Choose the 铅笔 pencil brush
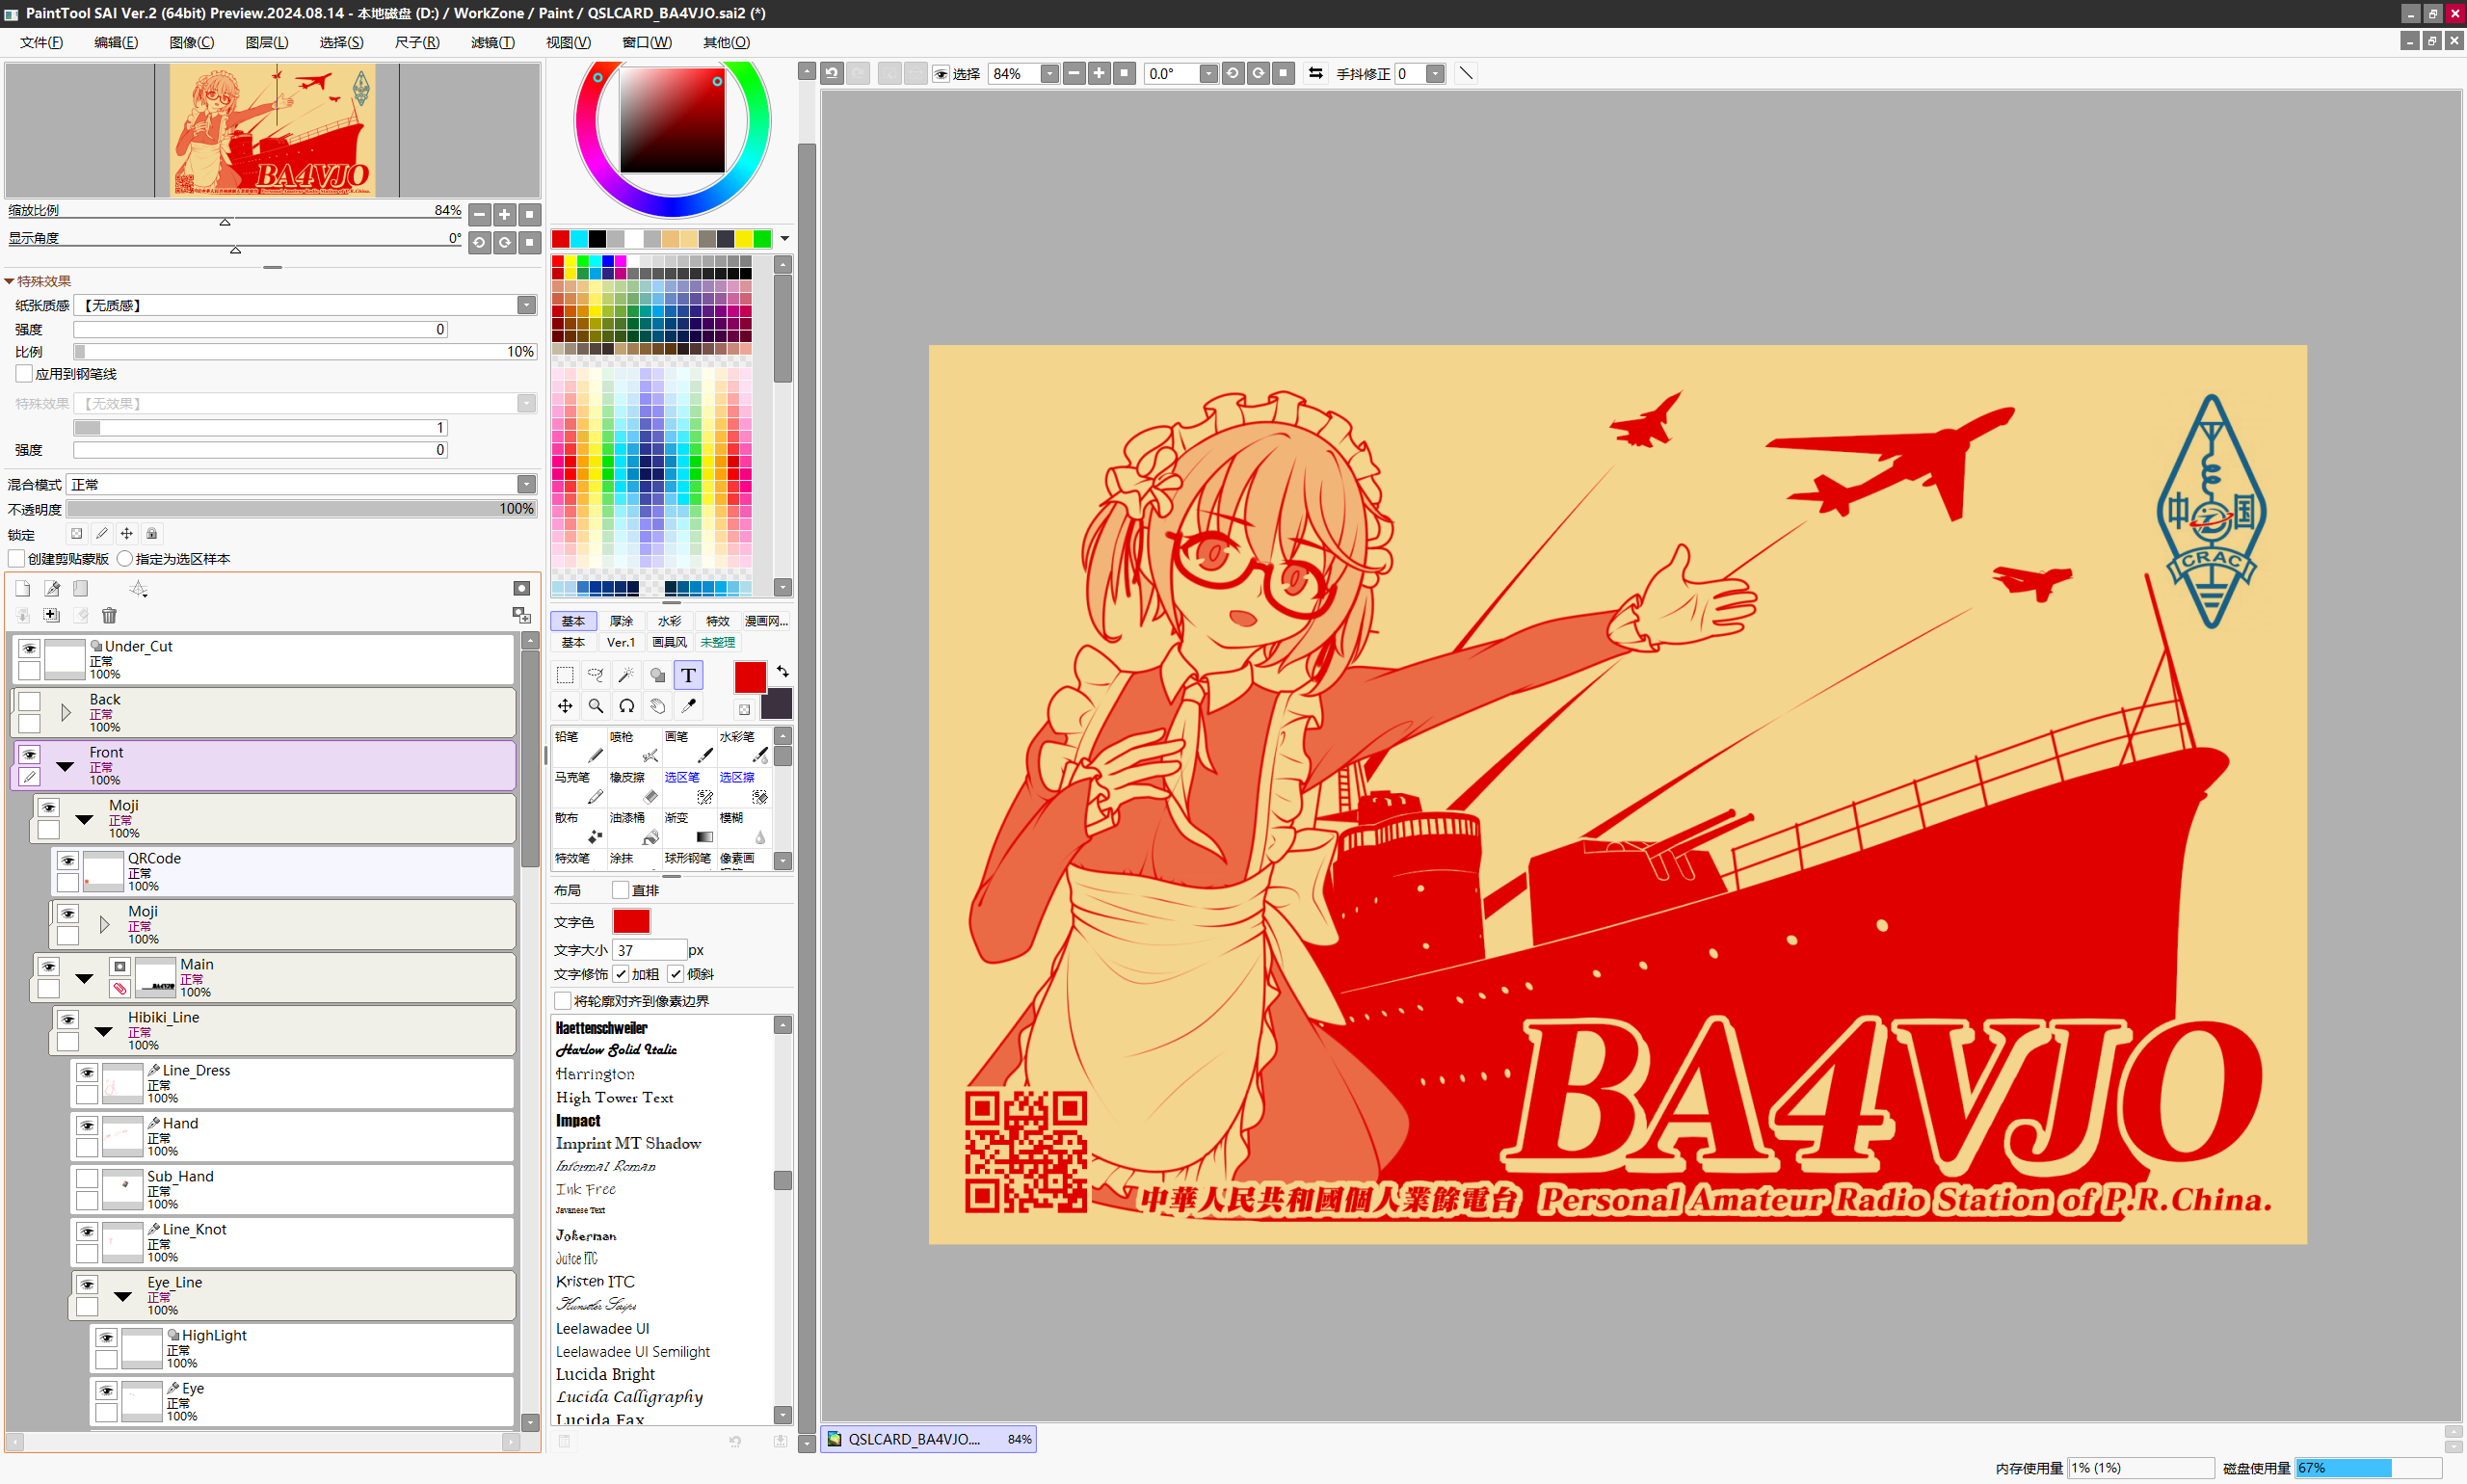This screenshot has width=2467, height=1484. click(579, 747)
